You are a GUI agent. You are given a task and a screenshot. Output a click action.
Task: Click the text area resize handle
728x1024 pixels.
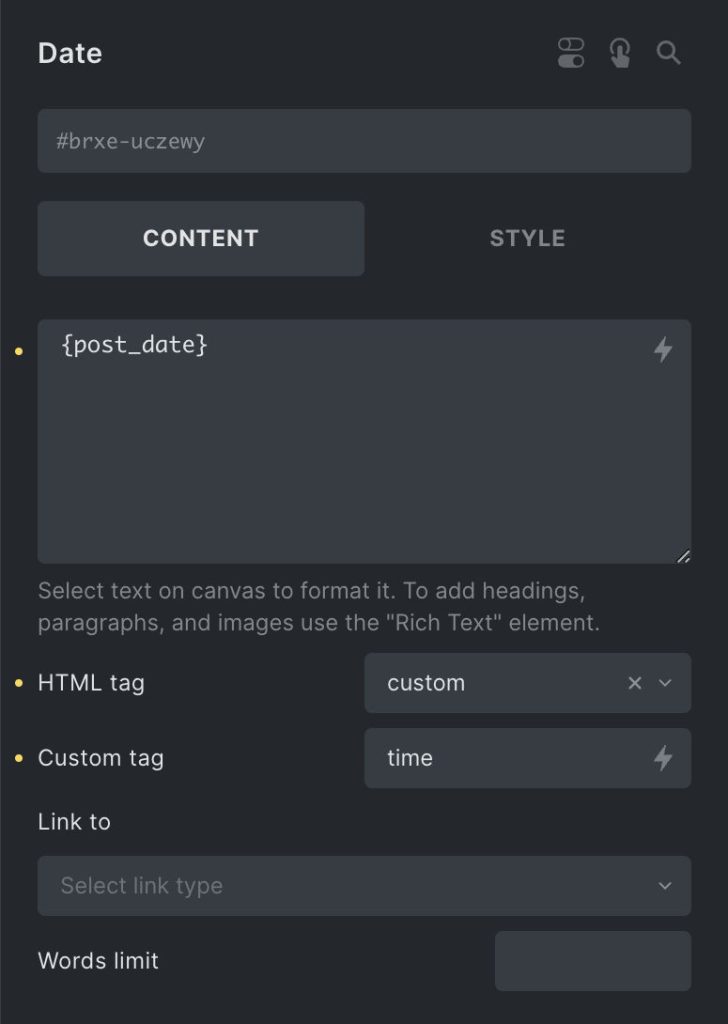click(683, 556)
